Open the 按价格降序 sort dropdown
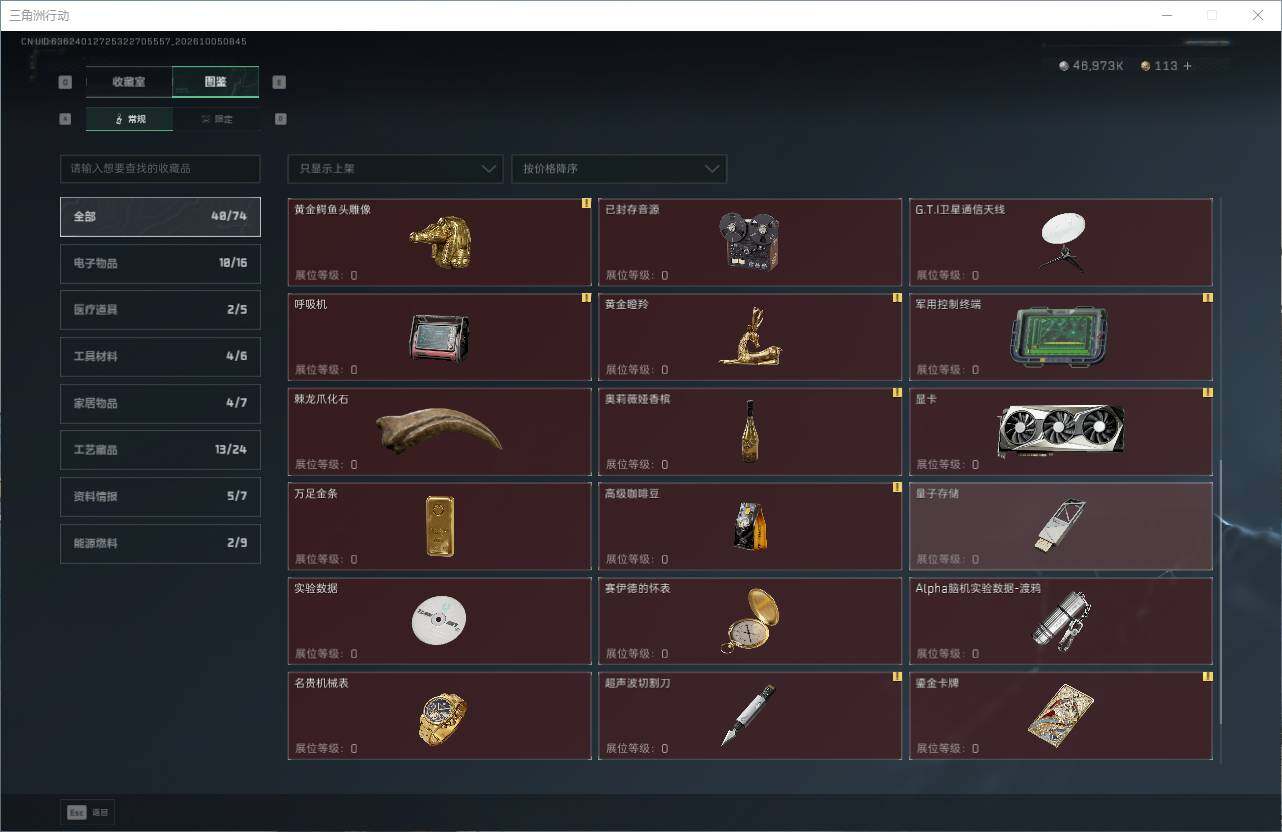Viewport: 1282px width, 832px height. pyautogui.click(x=619, y=169)
